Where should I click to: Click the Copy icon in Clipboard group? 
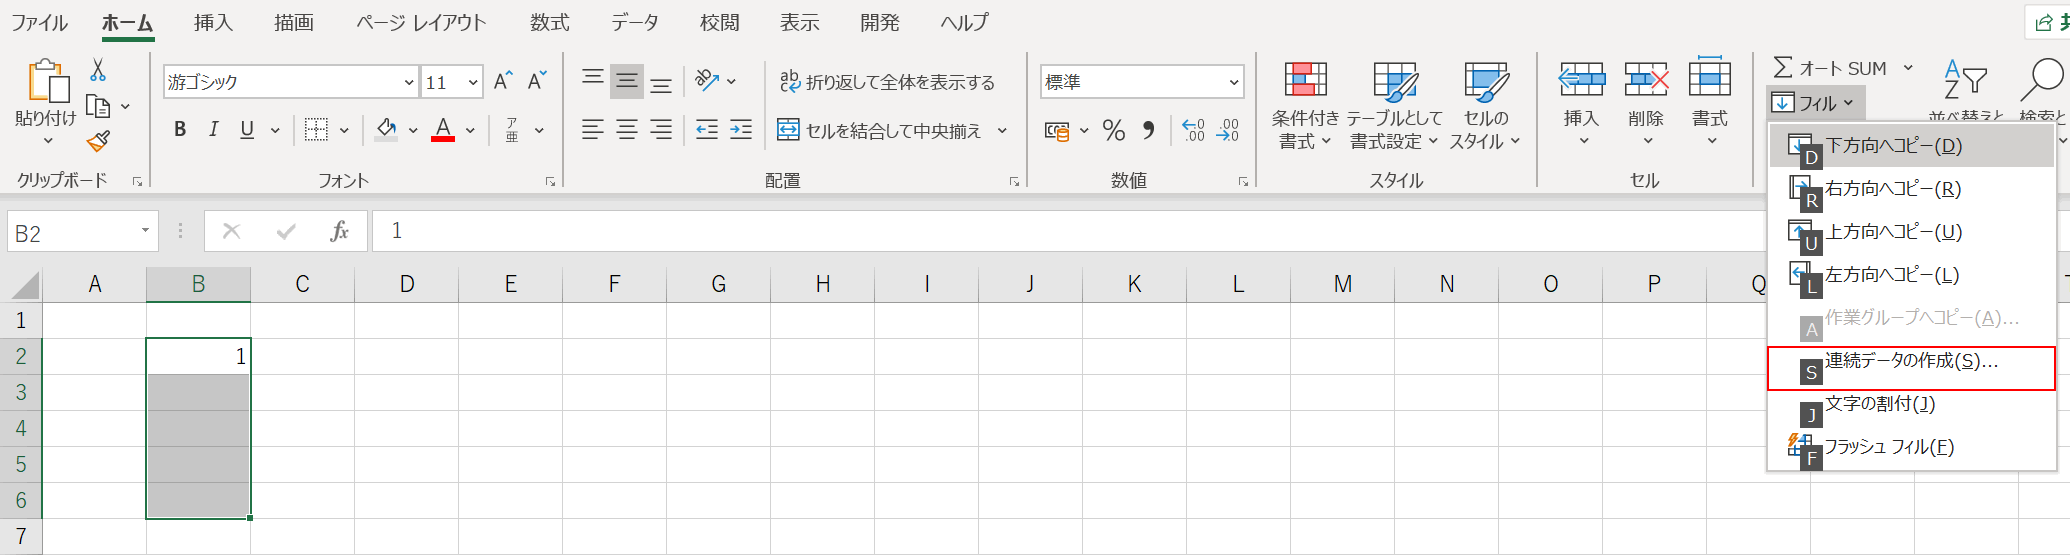pyautogui.click(x=98, y=106)
